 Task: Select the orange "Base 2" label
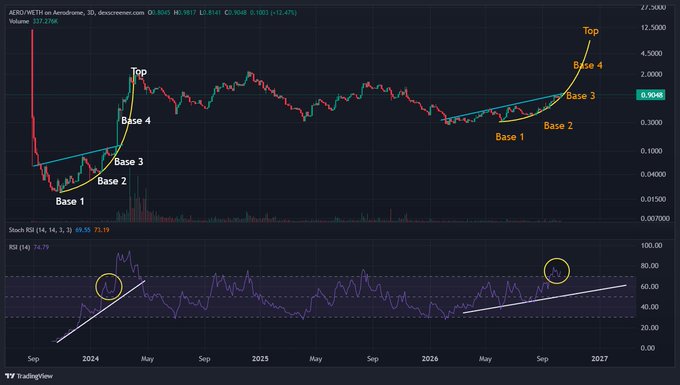(558, 126)
